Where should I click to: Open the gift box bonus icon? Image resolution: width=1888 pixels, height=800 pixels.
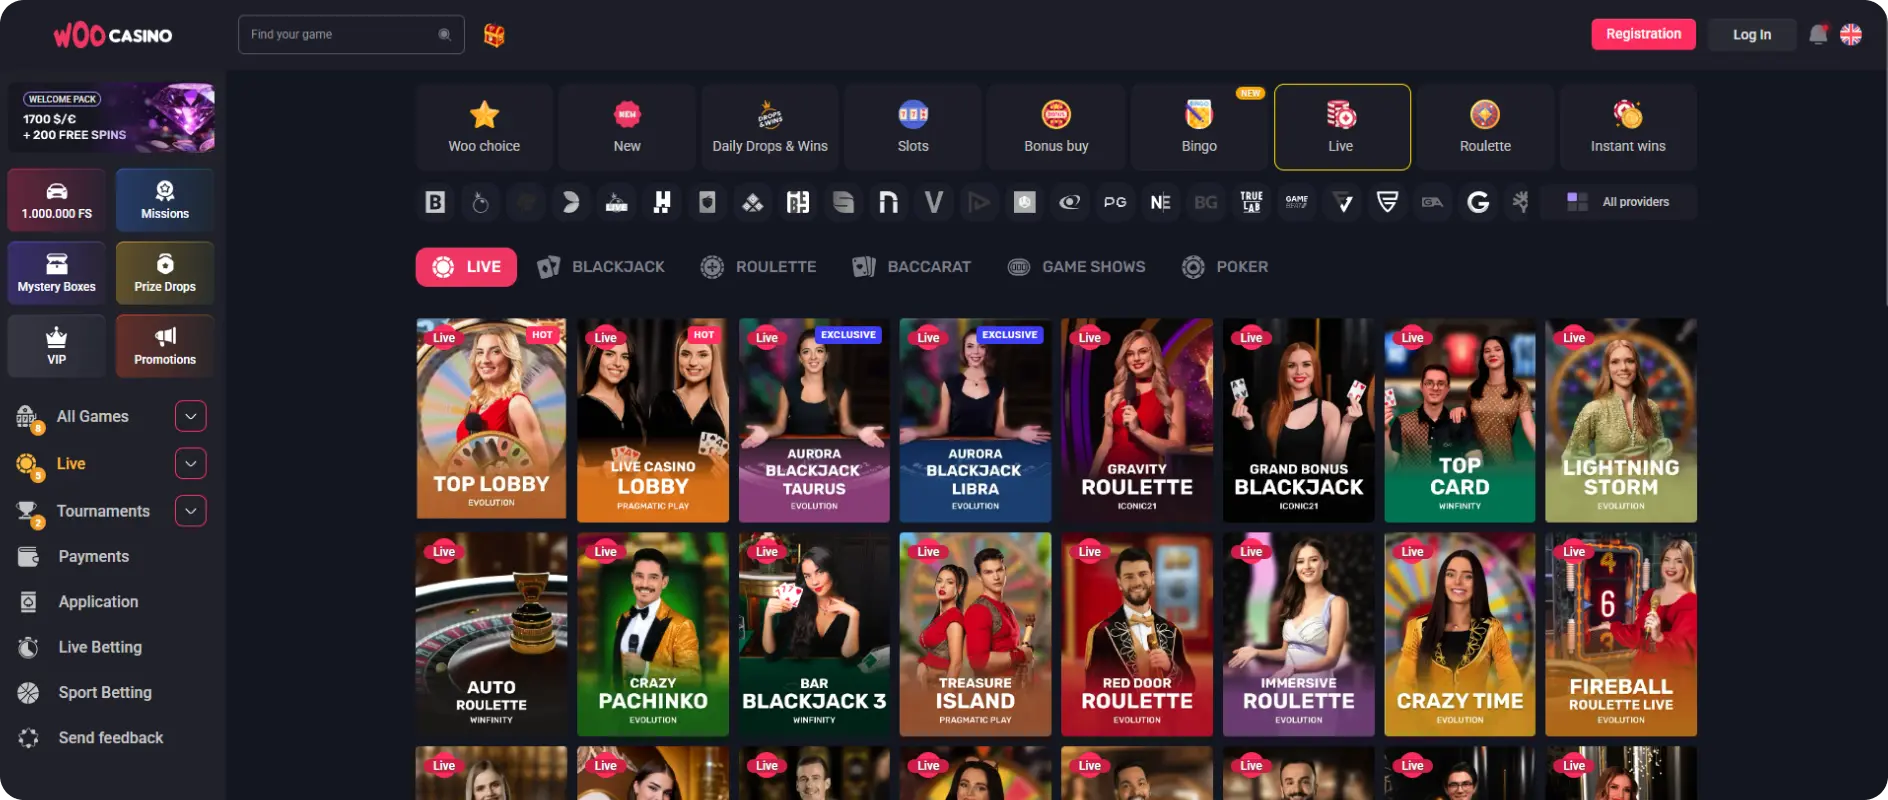point(494,35)
